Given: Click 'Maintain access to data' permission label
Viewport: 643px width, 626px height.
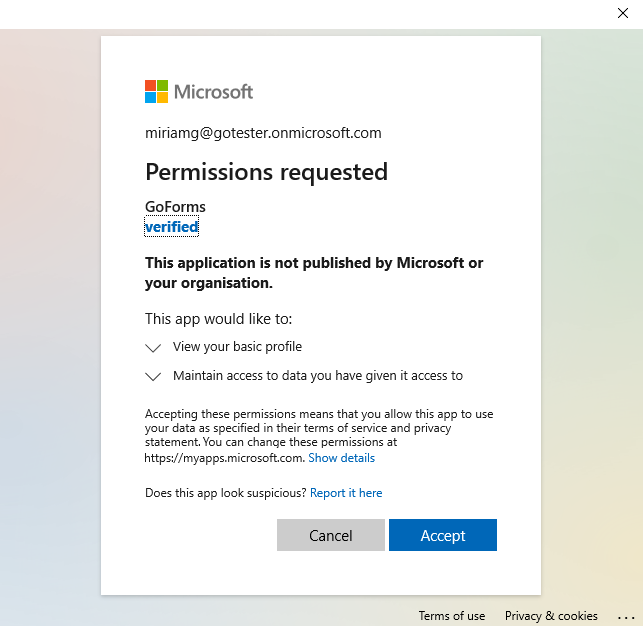Looking at the screenshot, I should tap(318, 376).
